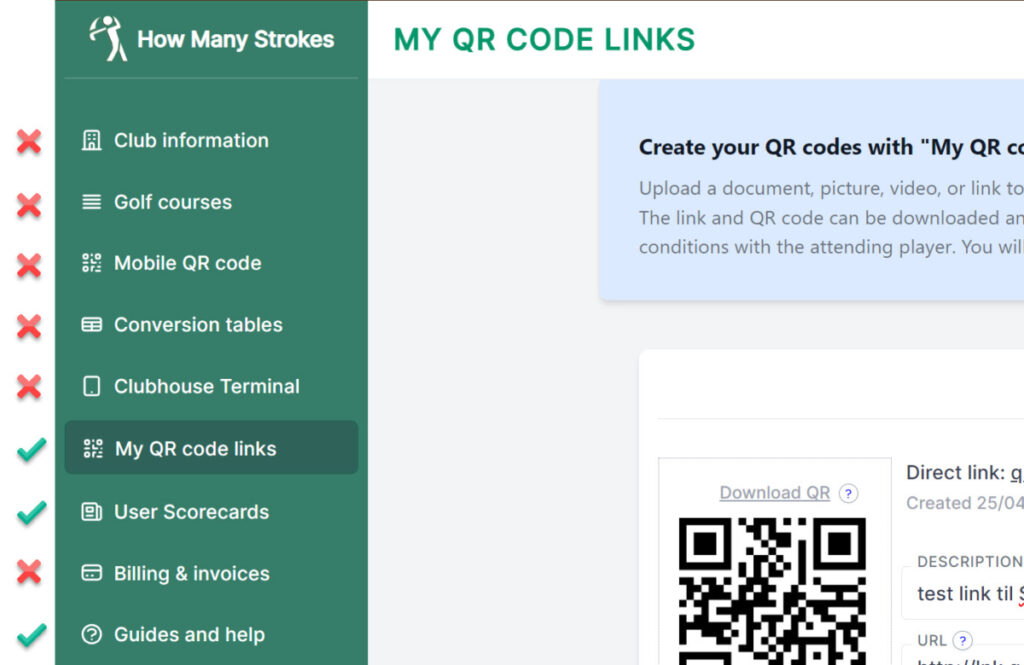
Task: Open User Scorecards page
Action: [211, 511]
